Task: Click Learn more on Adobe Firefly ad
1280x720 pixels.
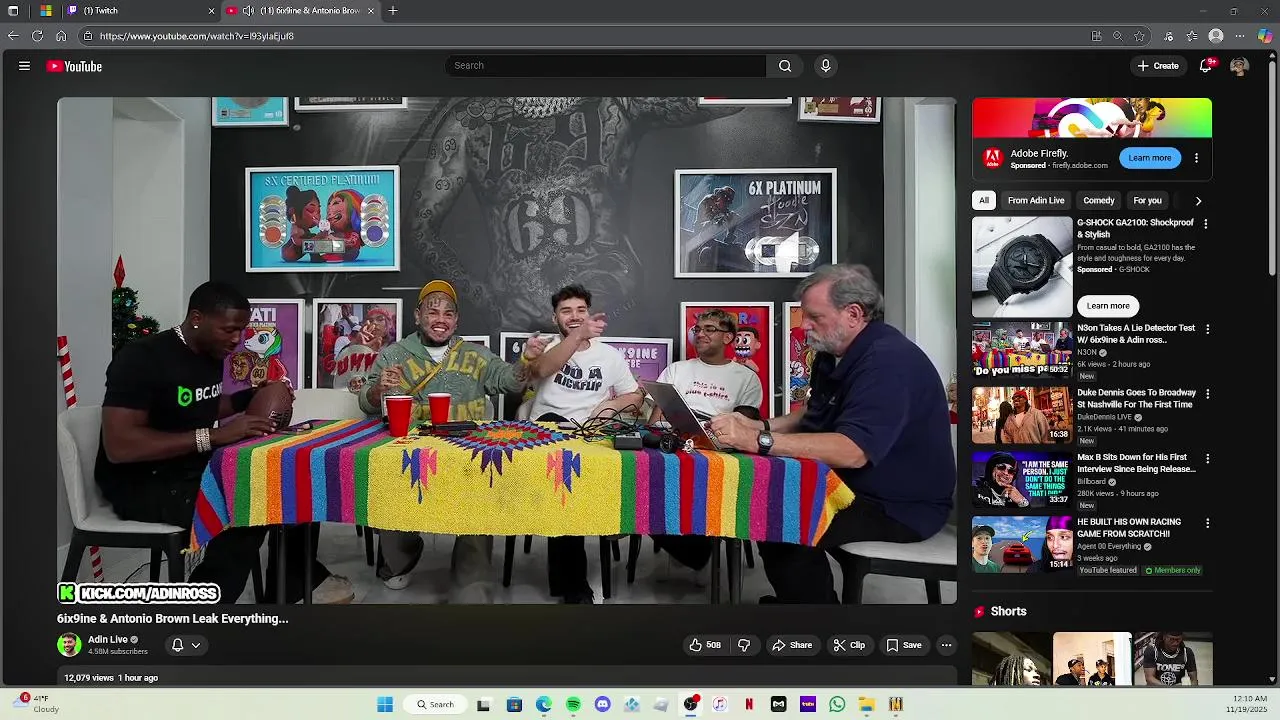Action: pos(1150,158)
